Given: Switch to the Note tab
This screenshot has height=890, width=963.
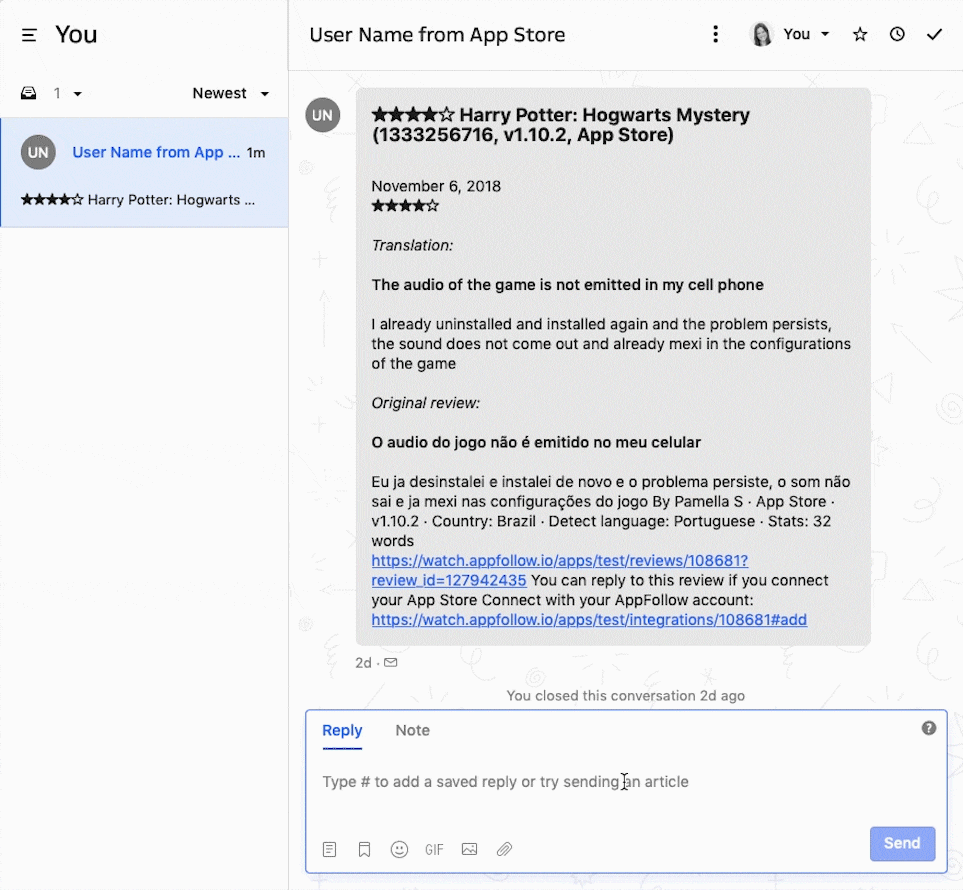Looking at the screenshot, I should (412, 731).
